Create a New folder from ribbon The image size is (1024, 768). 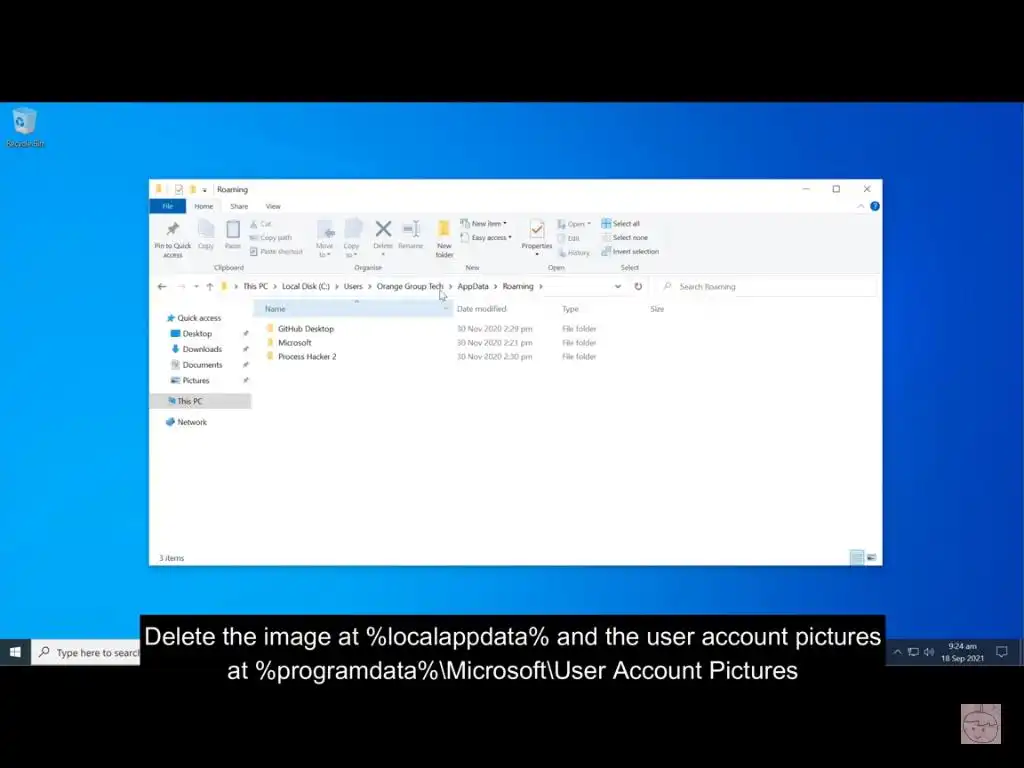click(x=444, y=238)
